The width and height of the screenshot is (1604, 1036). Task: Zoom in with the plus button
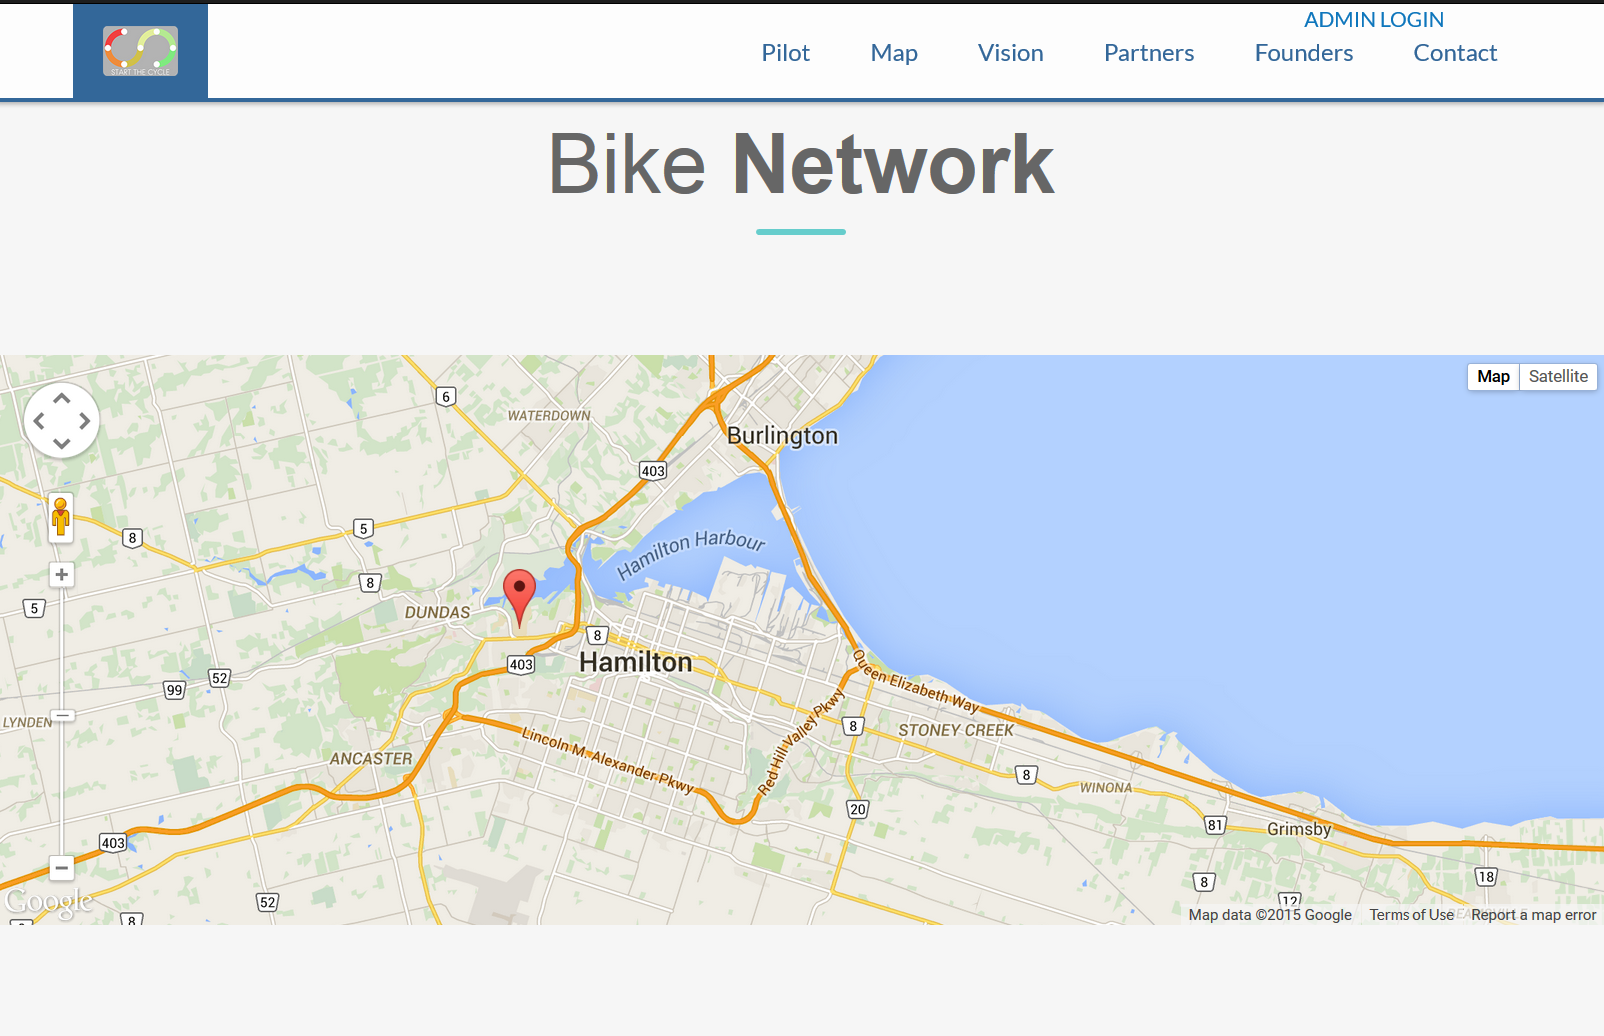61,574
